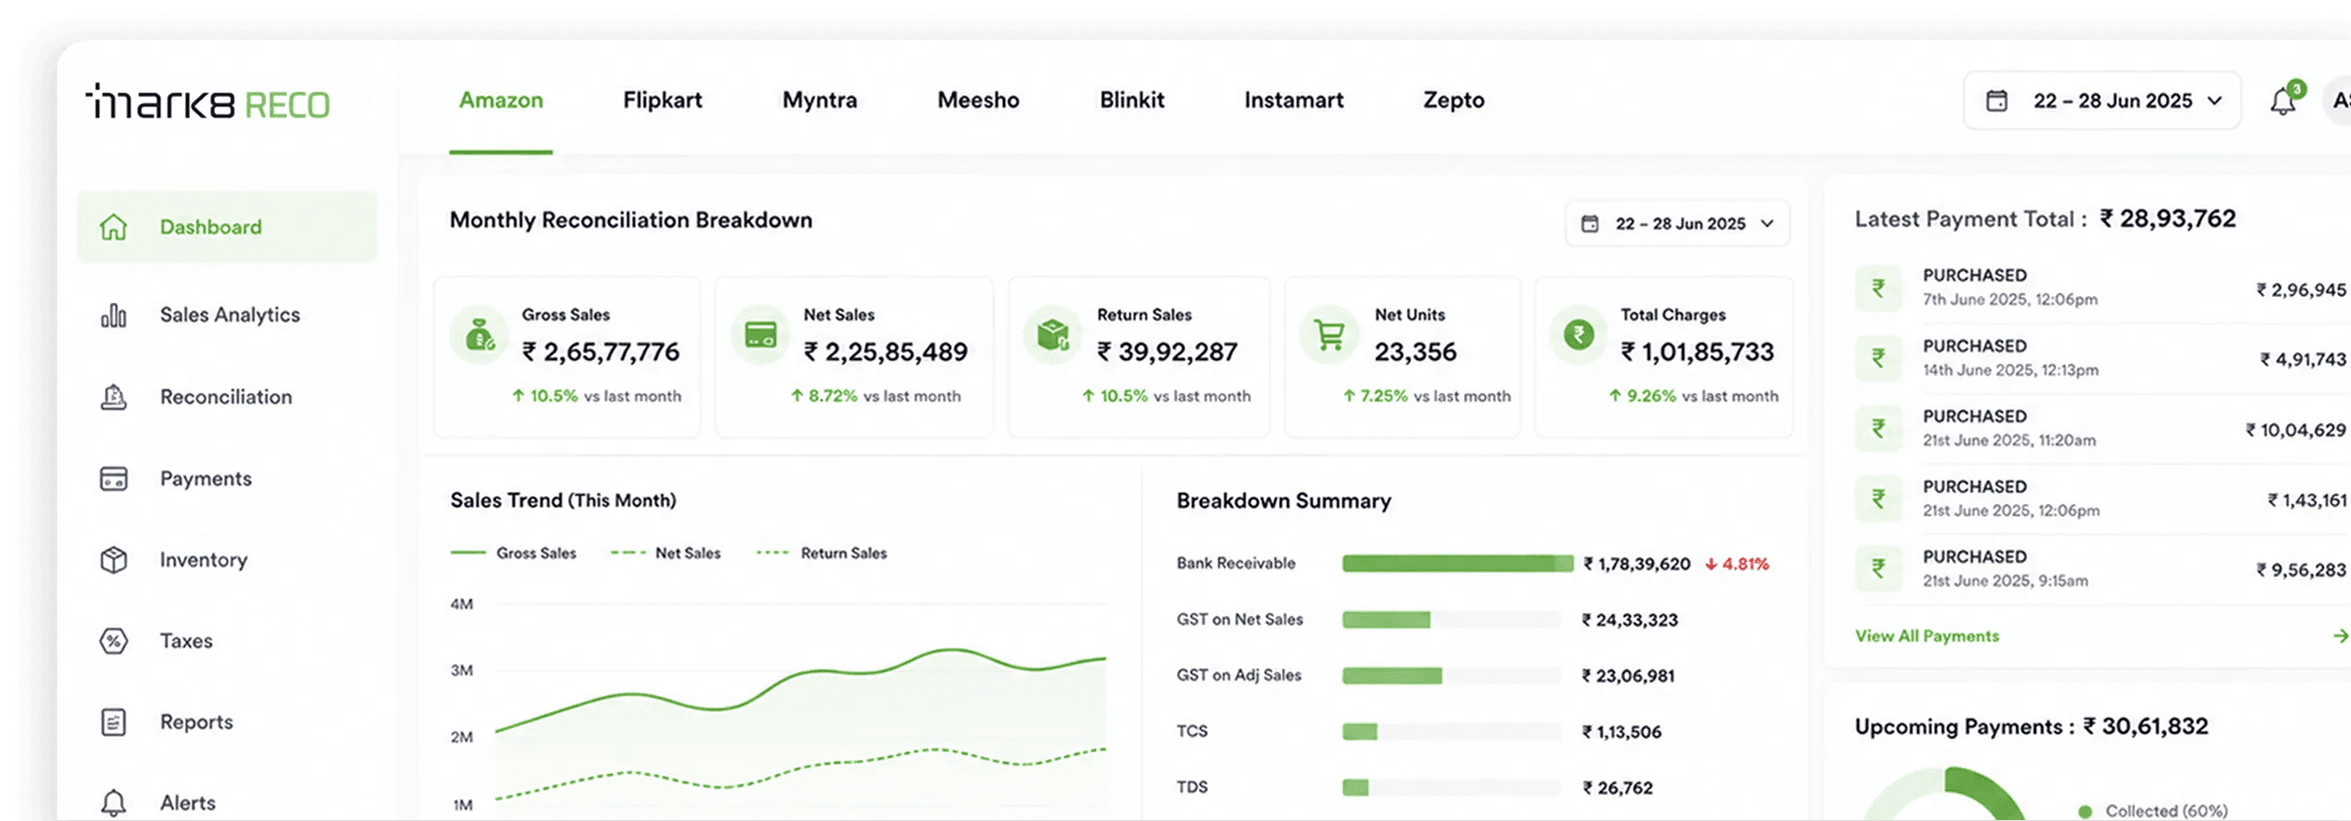The image size is (2351, 821).
Task: Click the Net Units shopping cart icon
Action: click(1329, 335)
